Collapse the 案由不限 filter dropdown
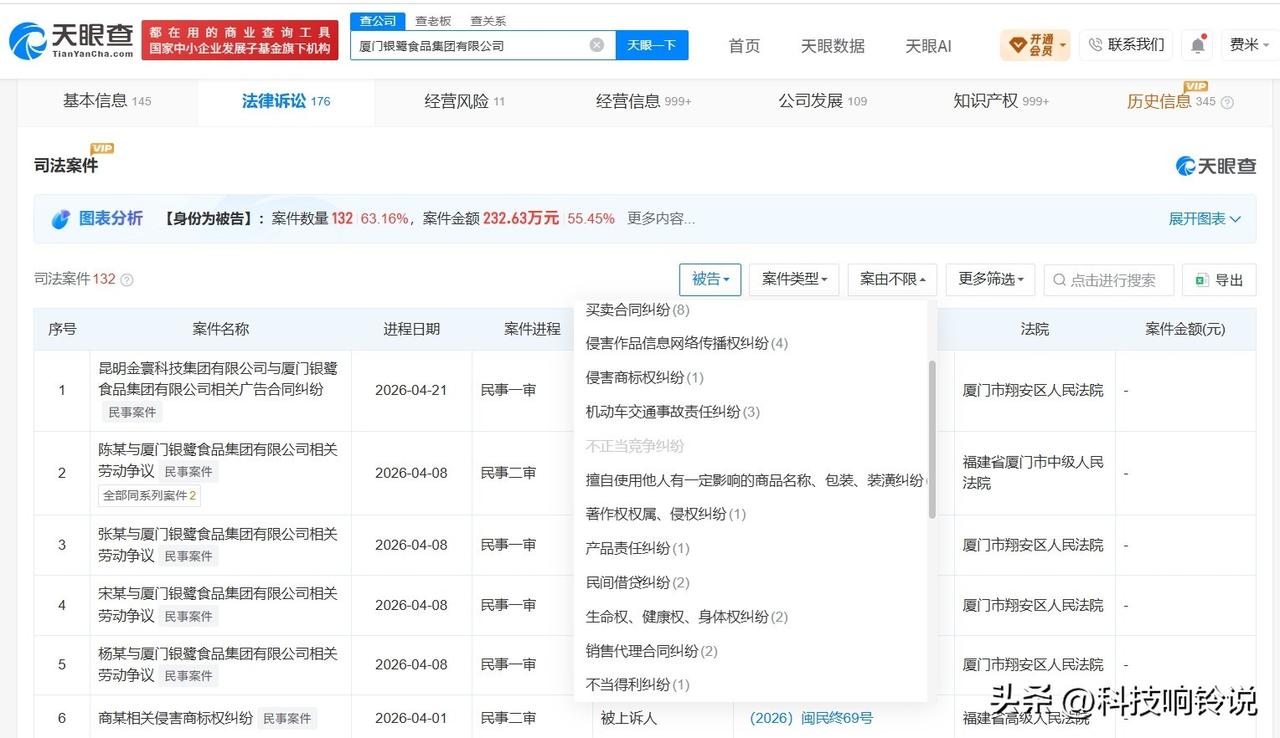Image resolution: width=1280 pixels, height=738 pixels. click(x=892, y=280)
